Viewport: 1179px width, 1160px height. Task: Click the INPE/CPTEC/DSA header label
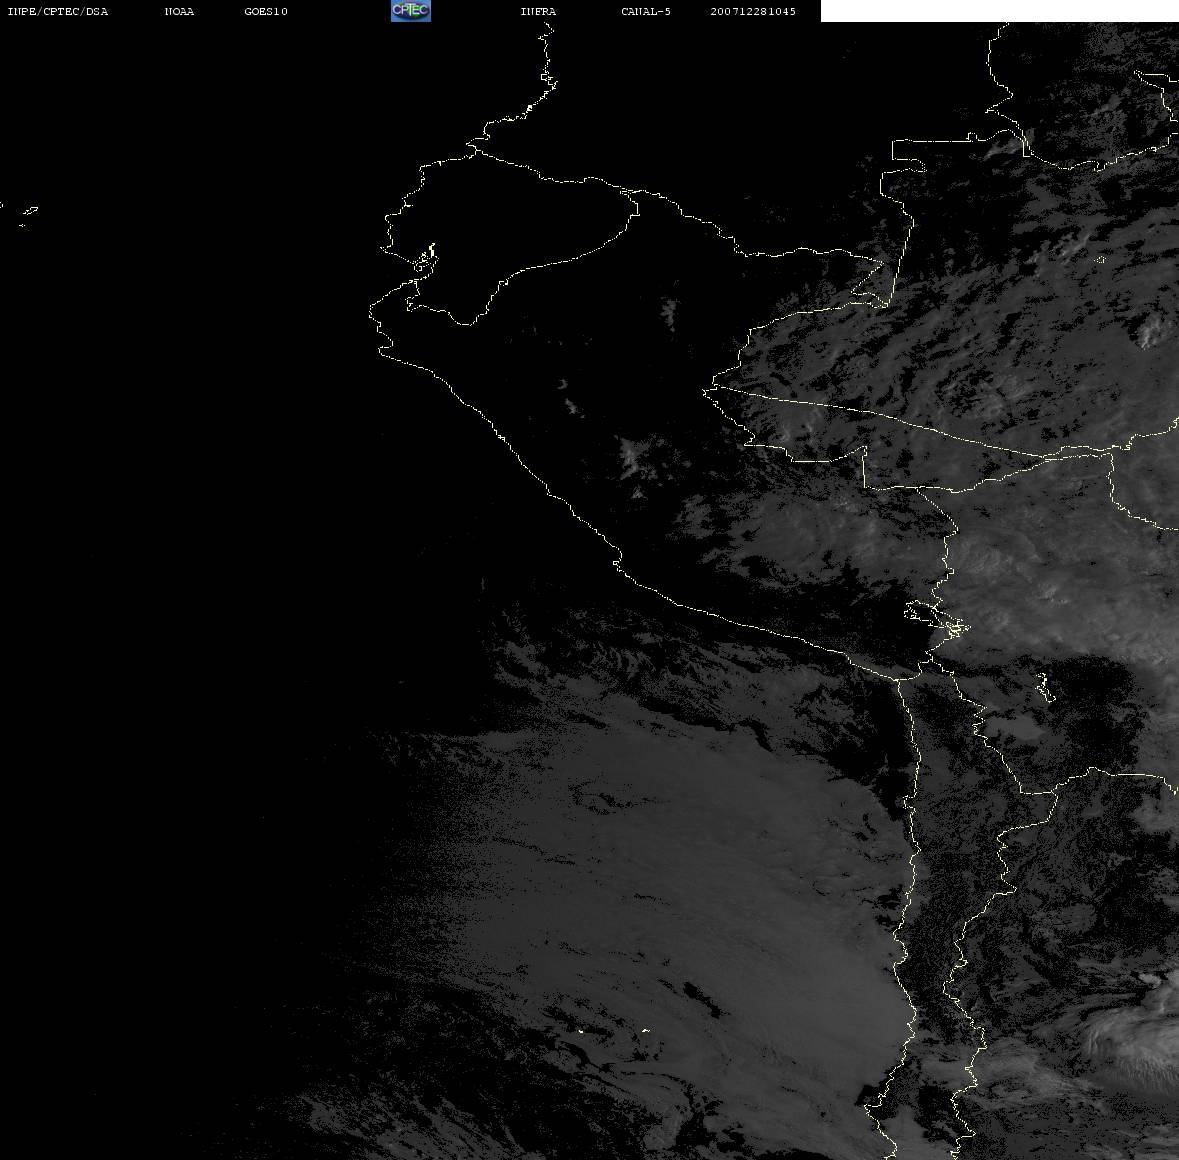tap(58, 12)
